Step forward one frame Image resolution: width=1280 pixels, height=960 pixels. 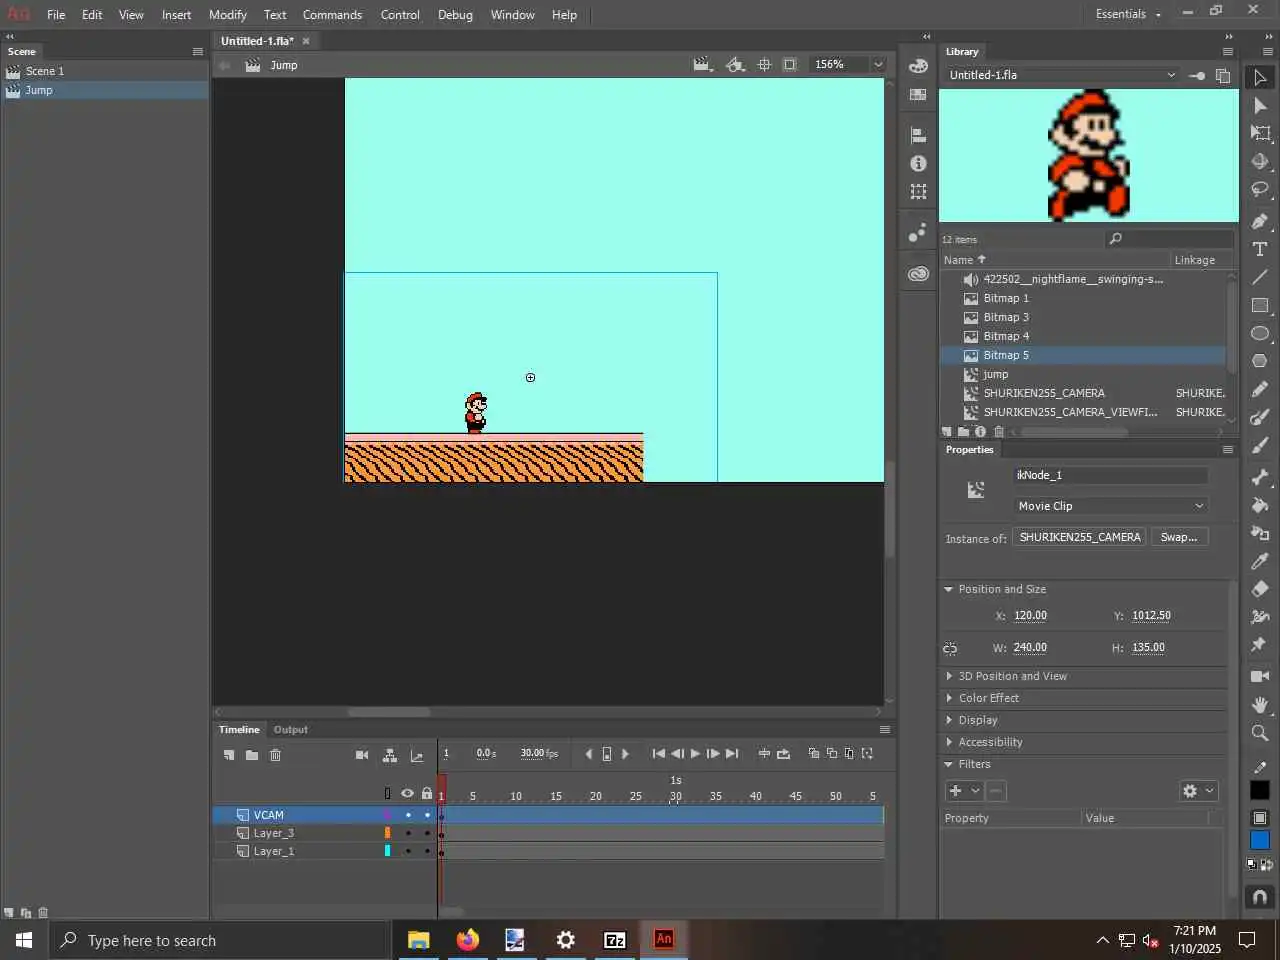point(713,754)
